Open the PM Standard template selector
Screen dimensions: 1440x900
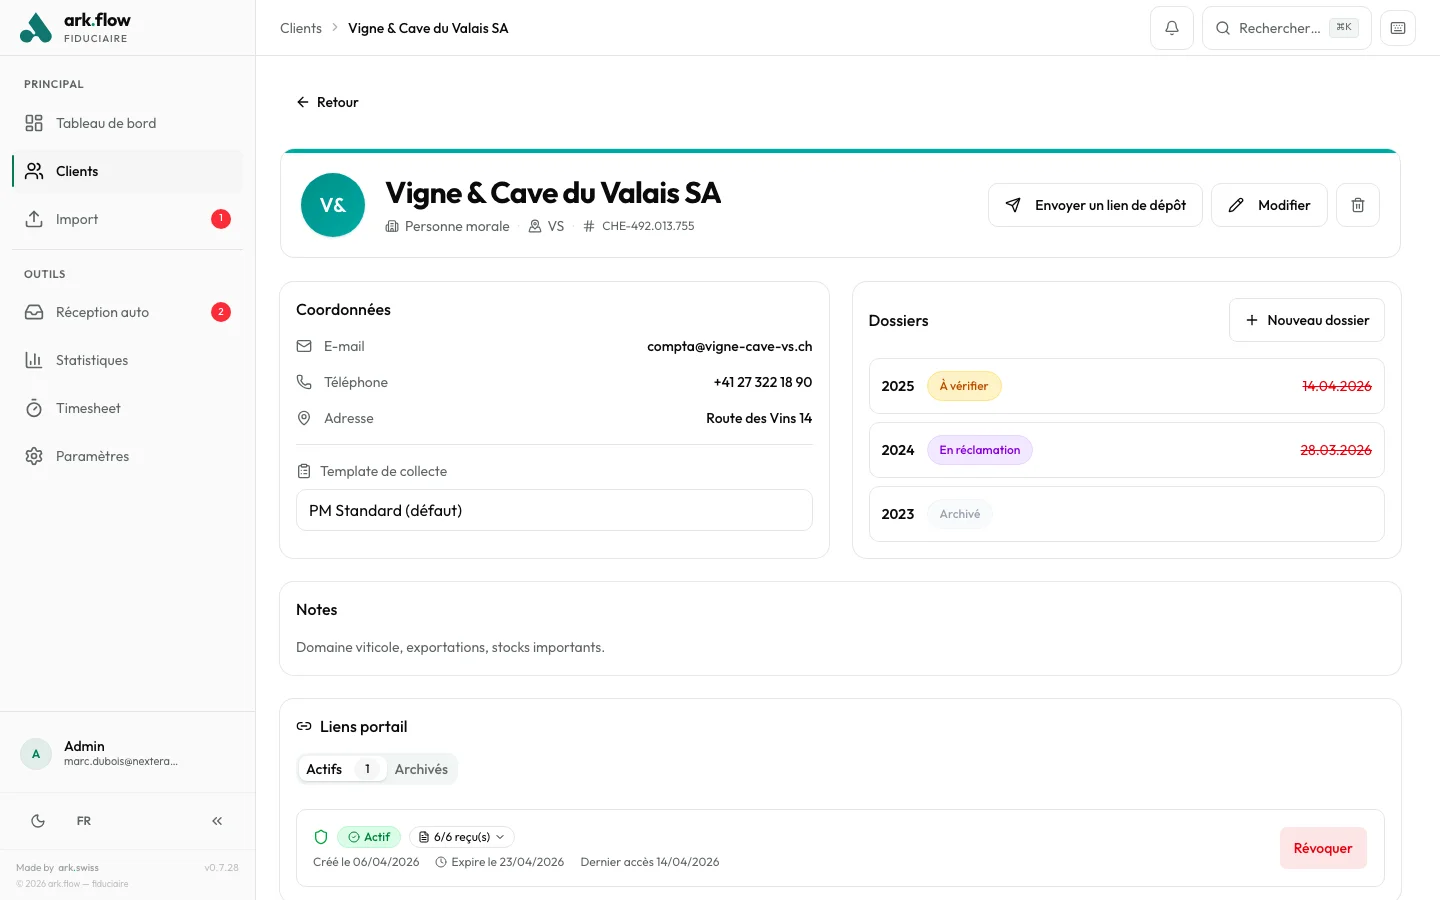coord(554,510)
